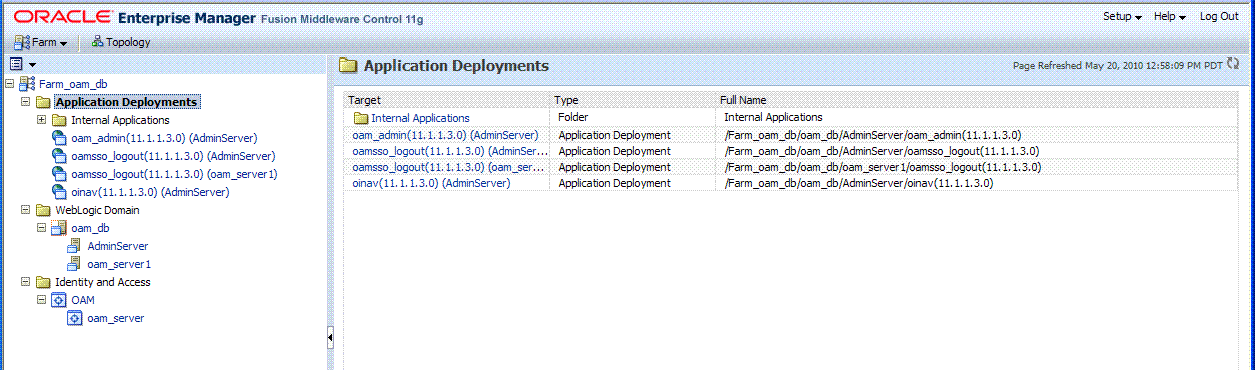Click the Internal Applications folder icon in tree
Viewport: 1257px width, 370px height.
[58, 120]
